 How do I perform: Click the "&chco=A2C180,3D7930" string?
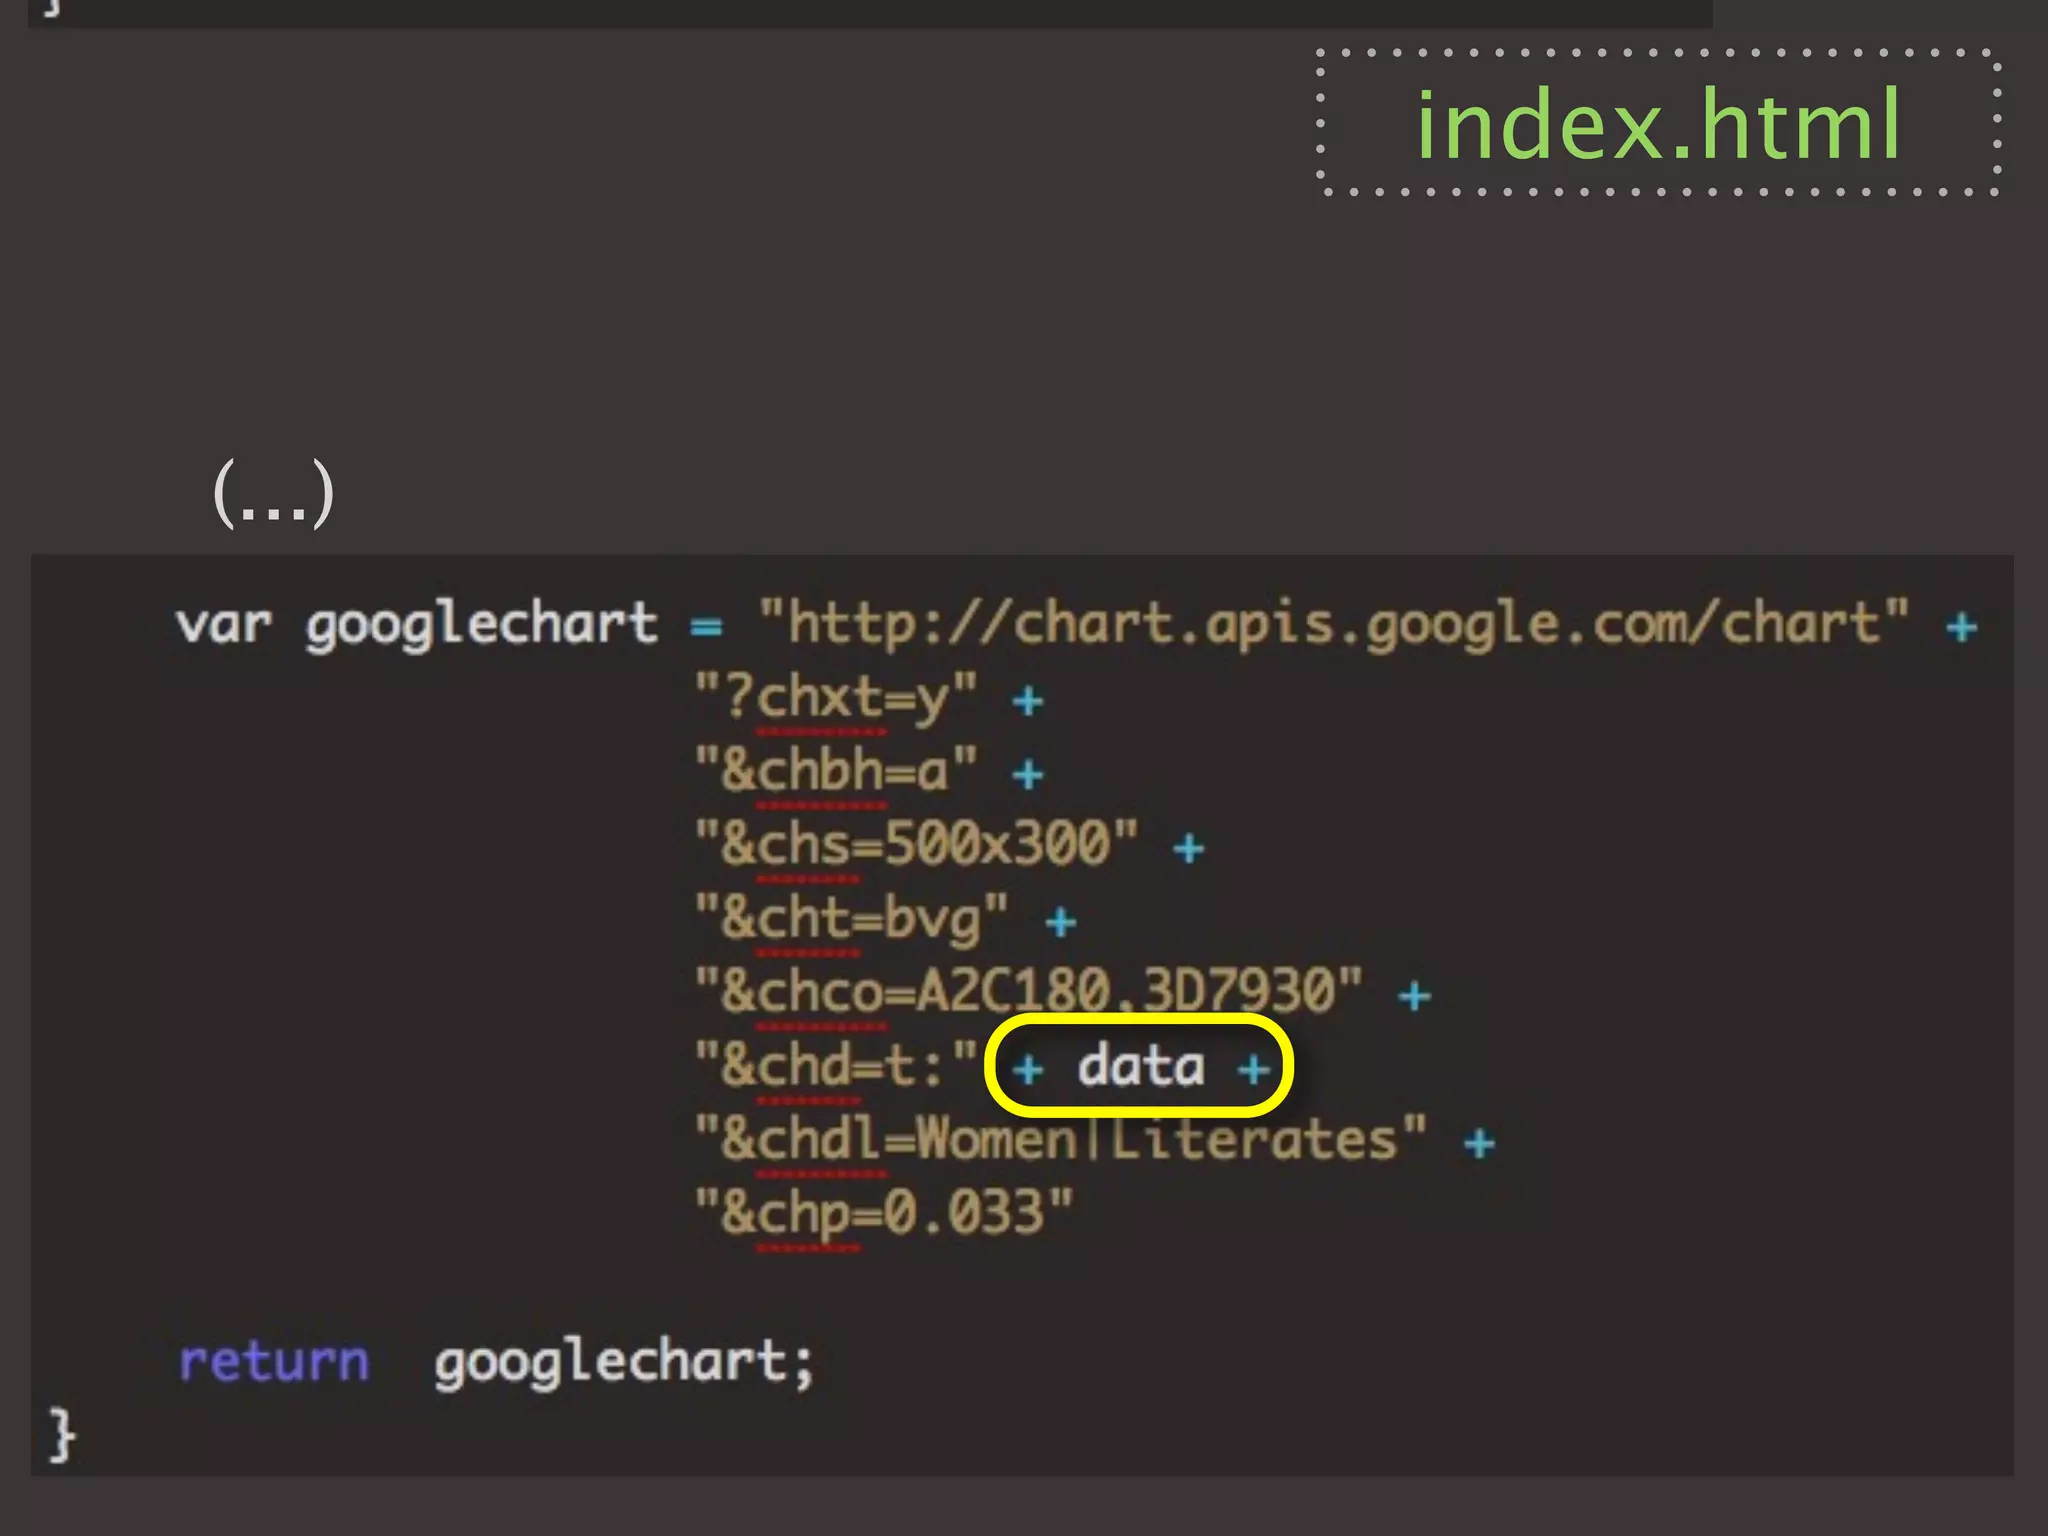tap(1029, 991)
